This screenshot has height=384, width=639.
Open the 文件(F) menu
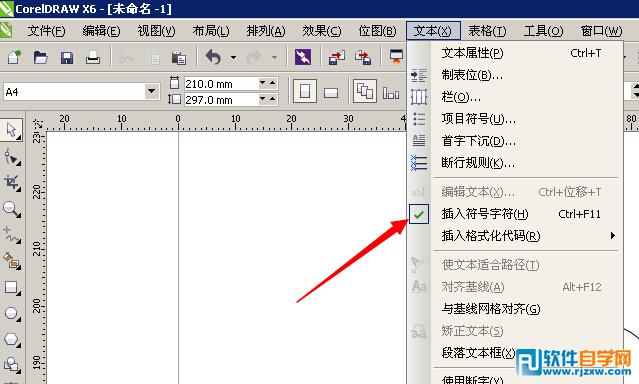pyautogui.click(x=46, y=31)
